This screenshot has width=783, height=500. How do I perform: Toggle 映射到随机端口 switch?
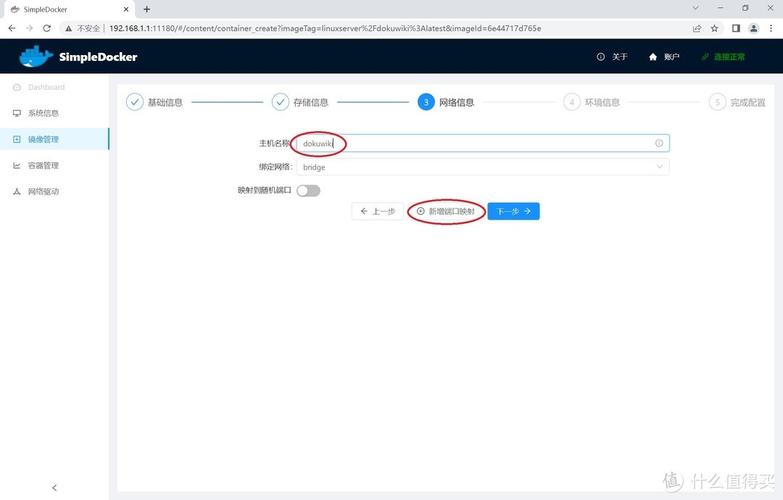pos(308,191)
